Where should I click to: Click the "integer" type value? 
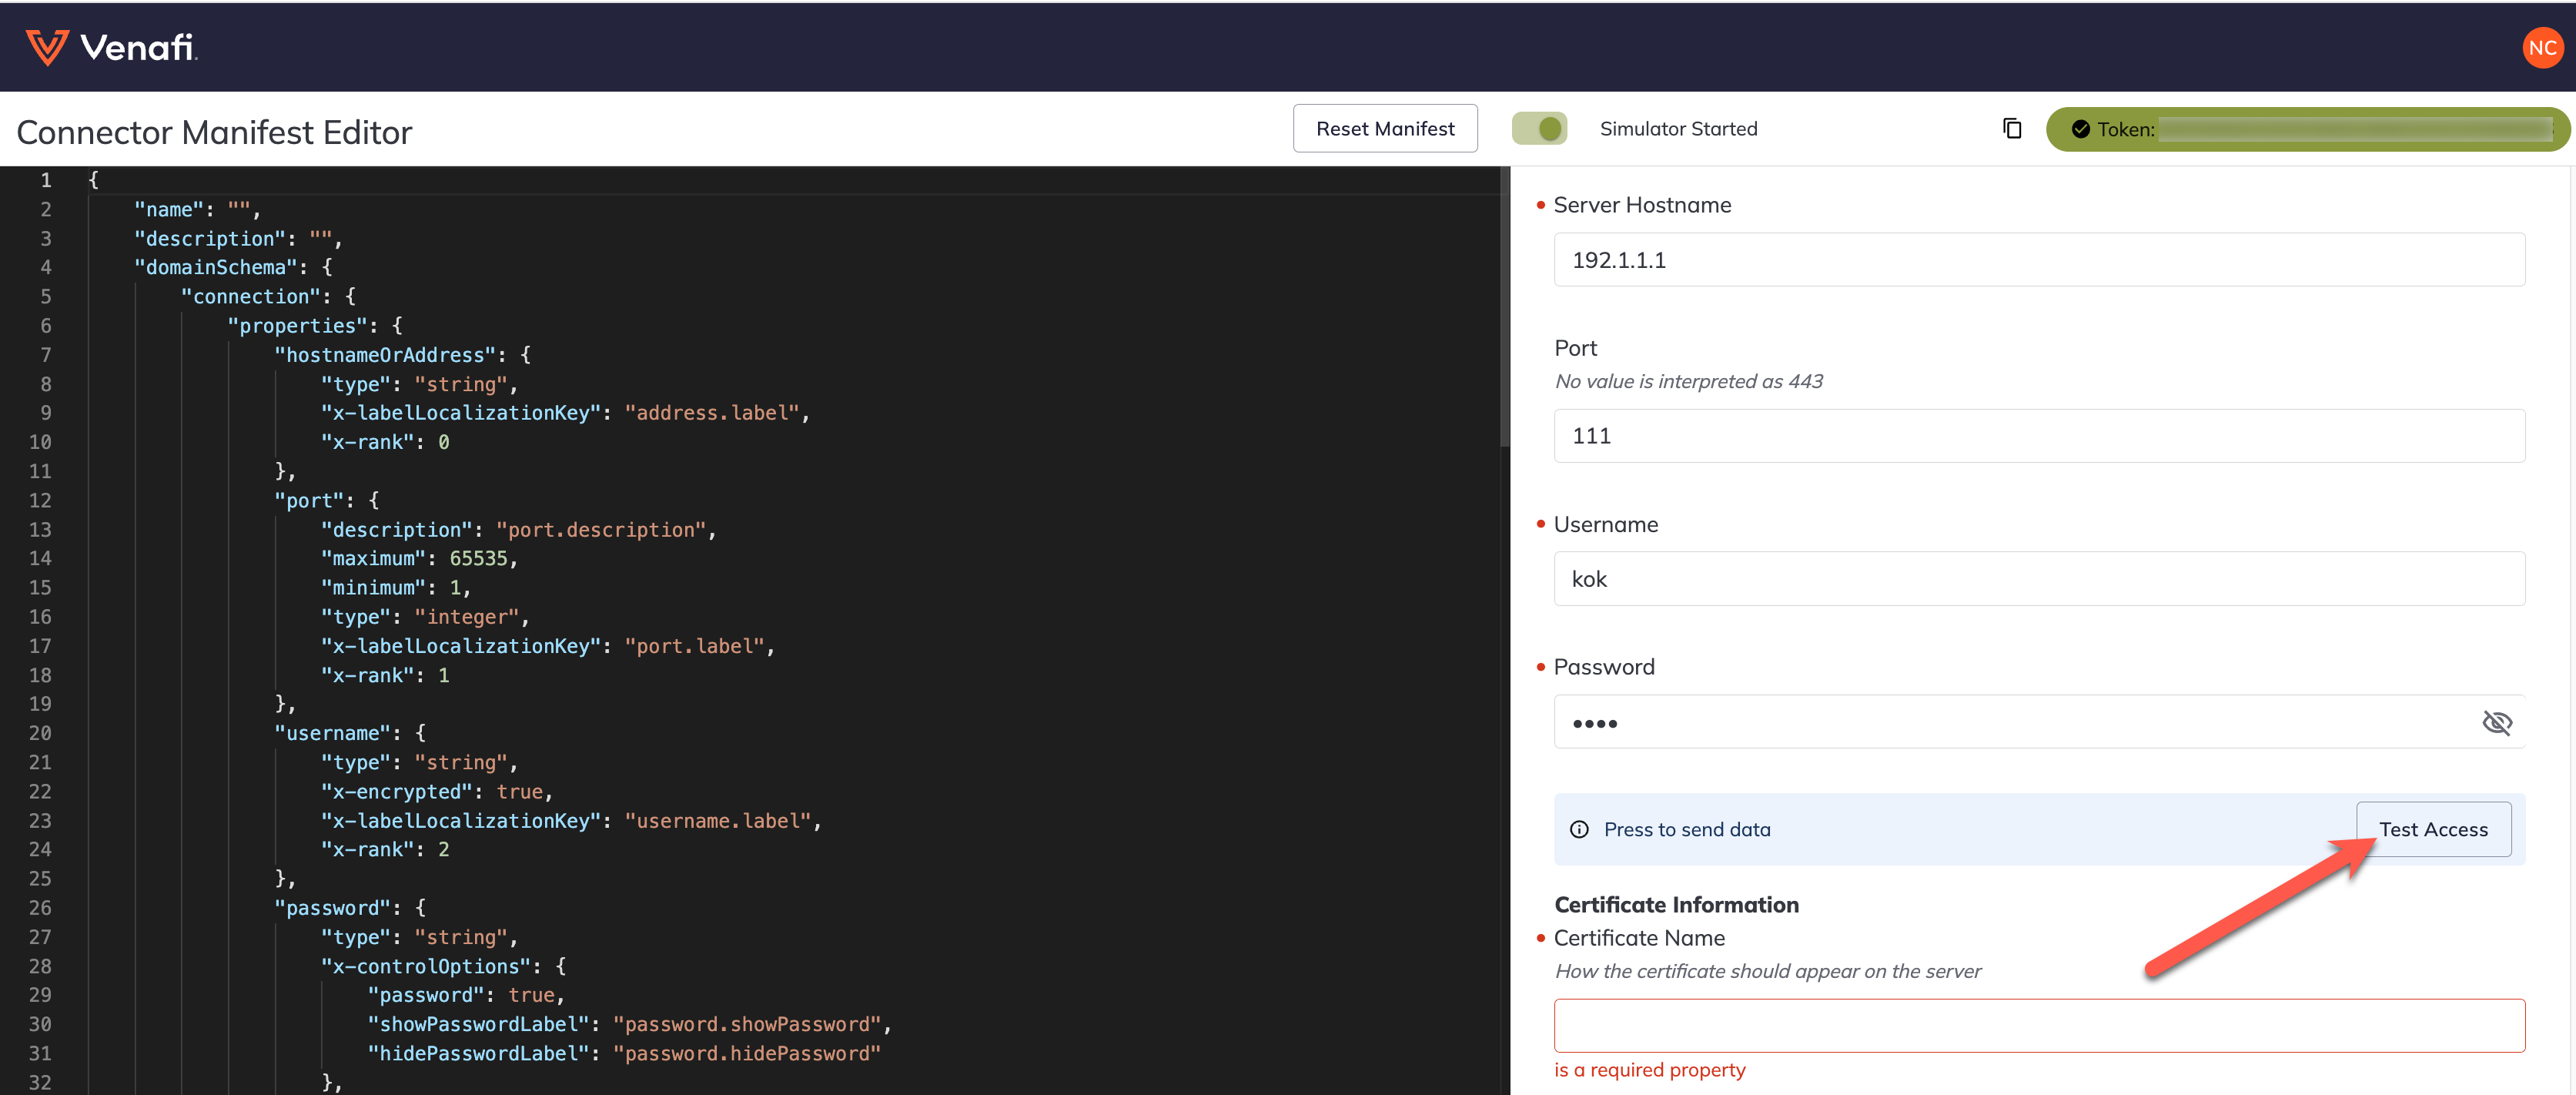click(467, 617)
